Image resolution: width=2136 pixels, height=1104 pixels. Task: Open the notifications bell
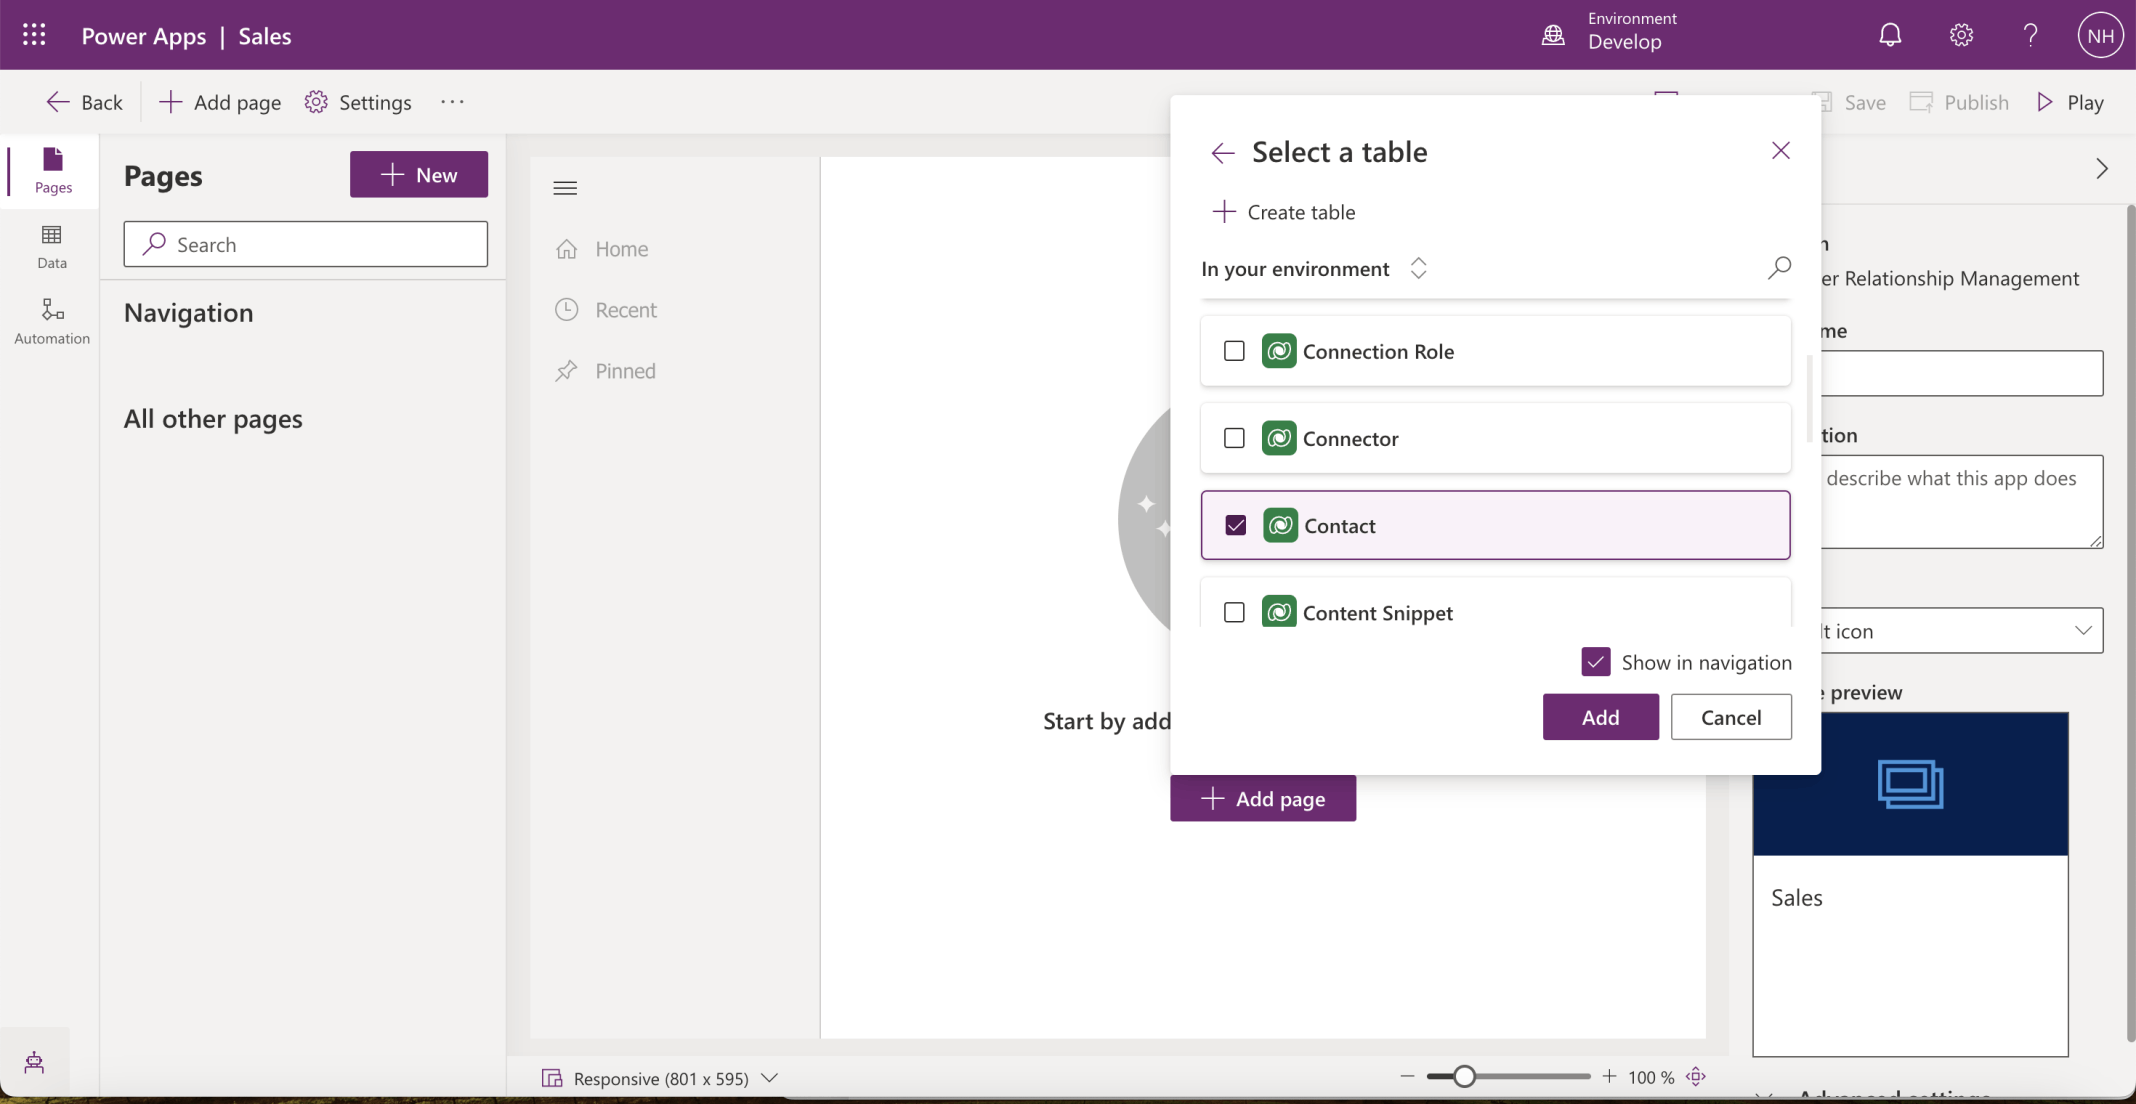point(1890,34)
